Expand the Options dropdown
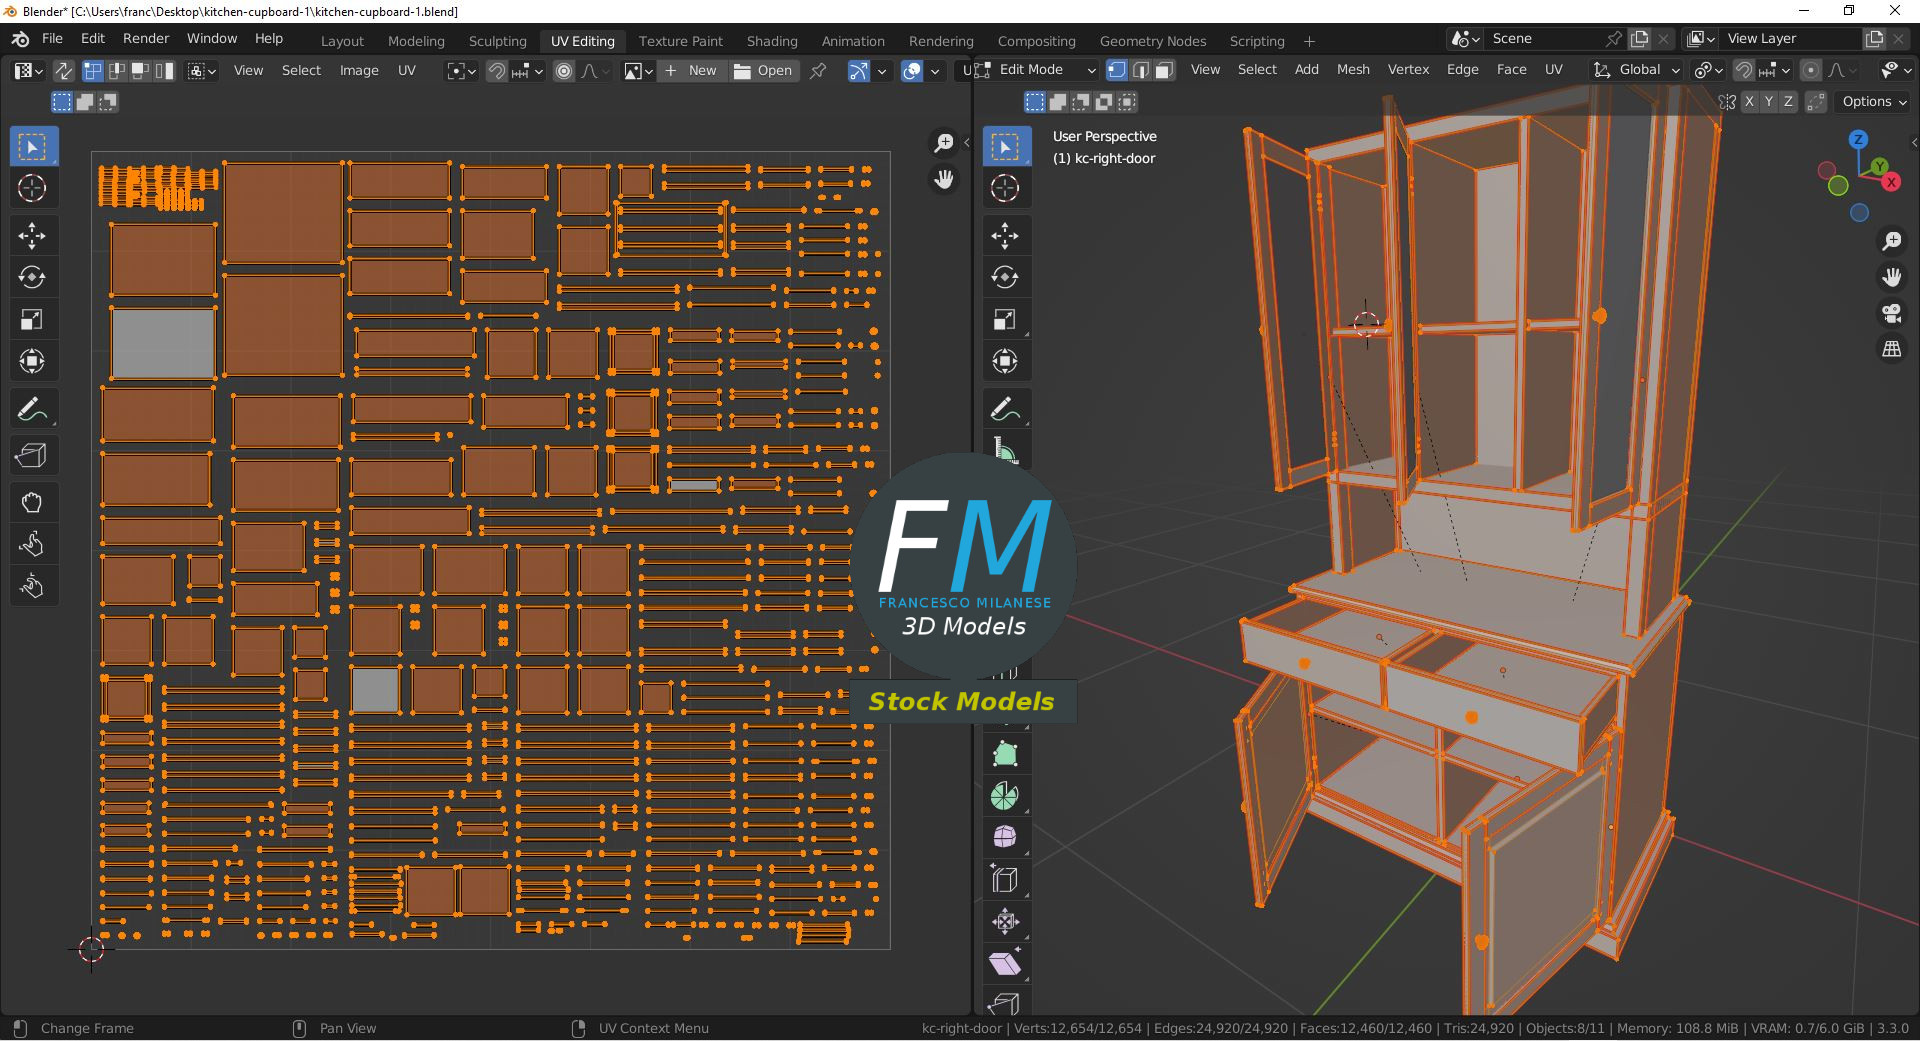1920x1041 pixels. (x=1874, y=101)
